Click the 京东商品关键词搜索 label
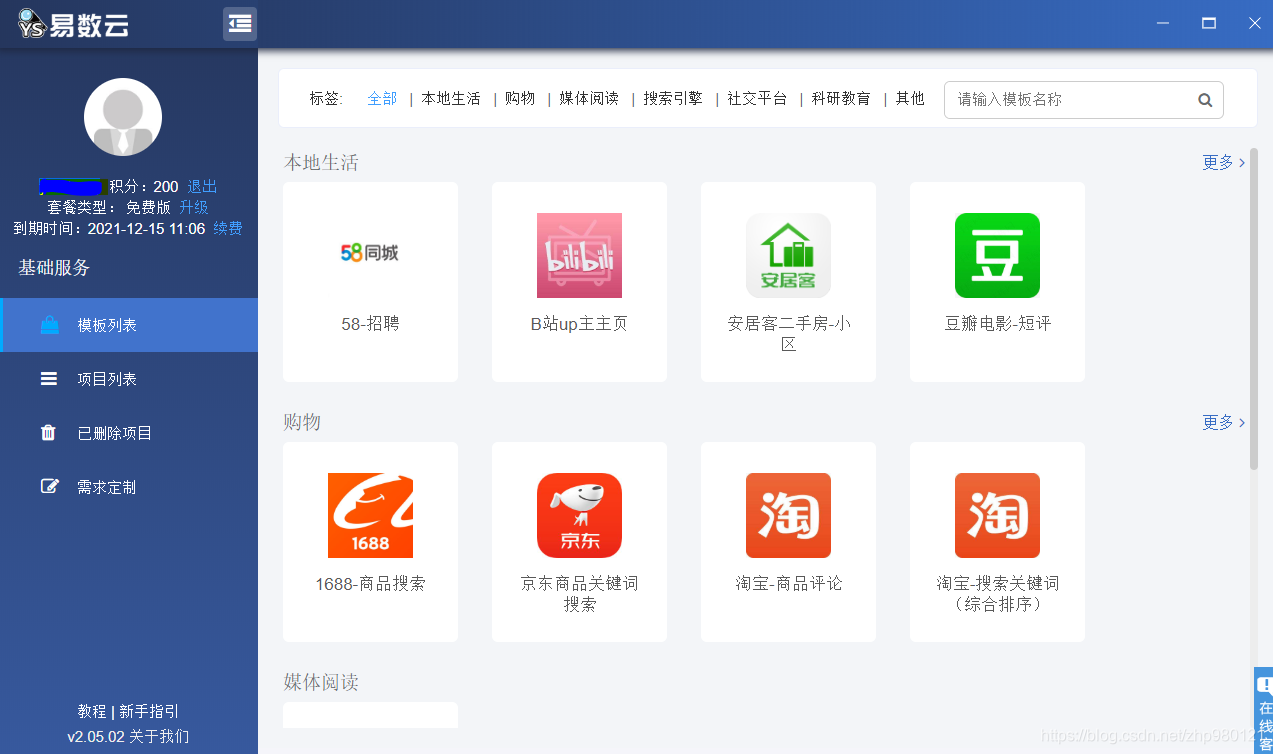1273x754 pixels. pyautogui.click(x=579, y=594)
